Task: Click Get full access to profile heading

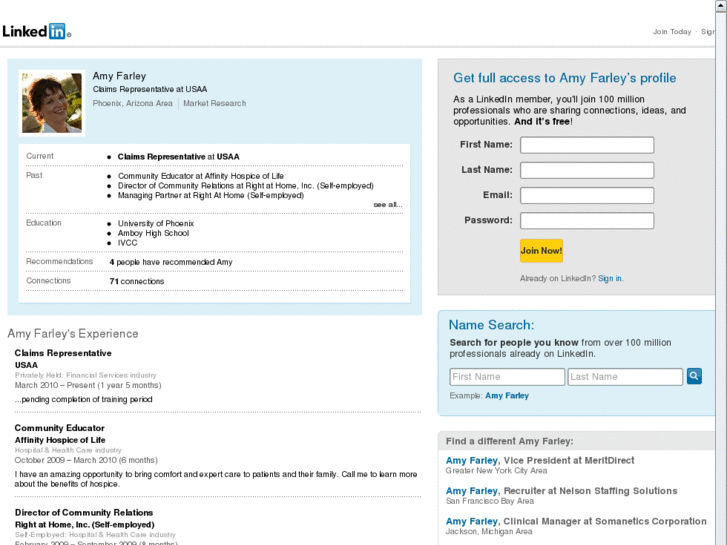Action: pyautogui.click(x=565, y=78)
